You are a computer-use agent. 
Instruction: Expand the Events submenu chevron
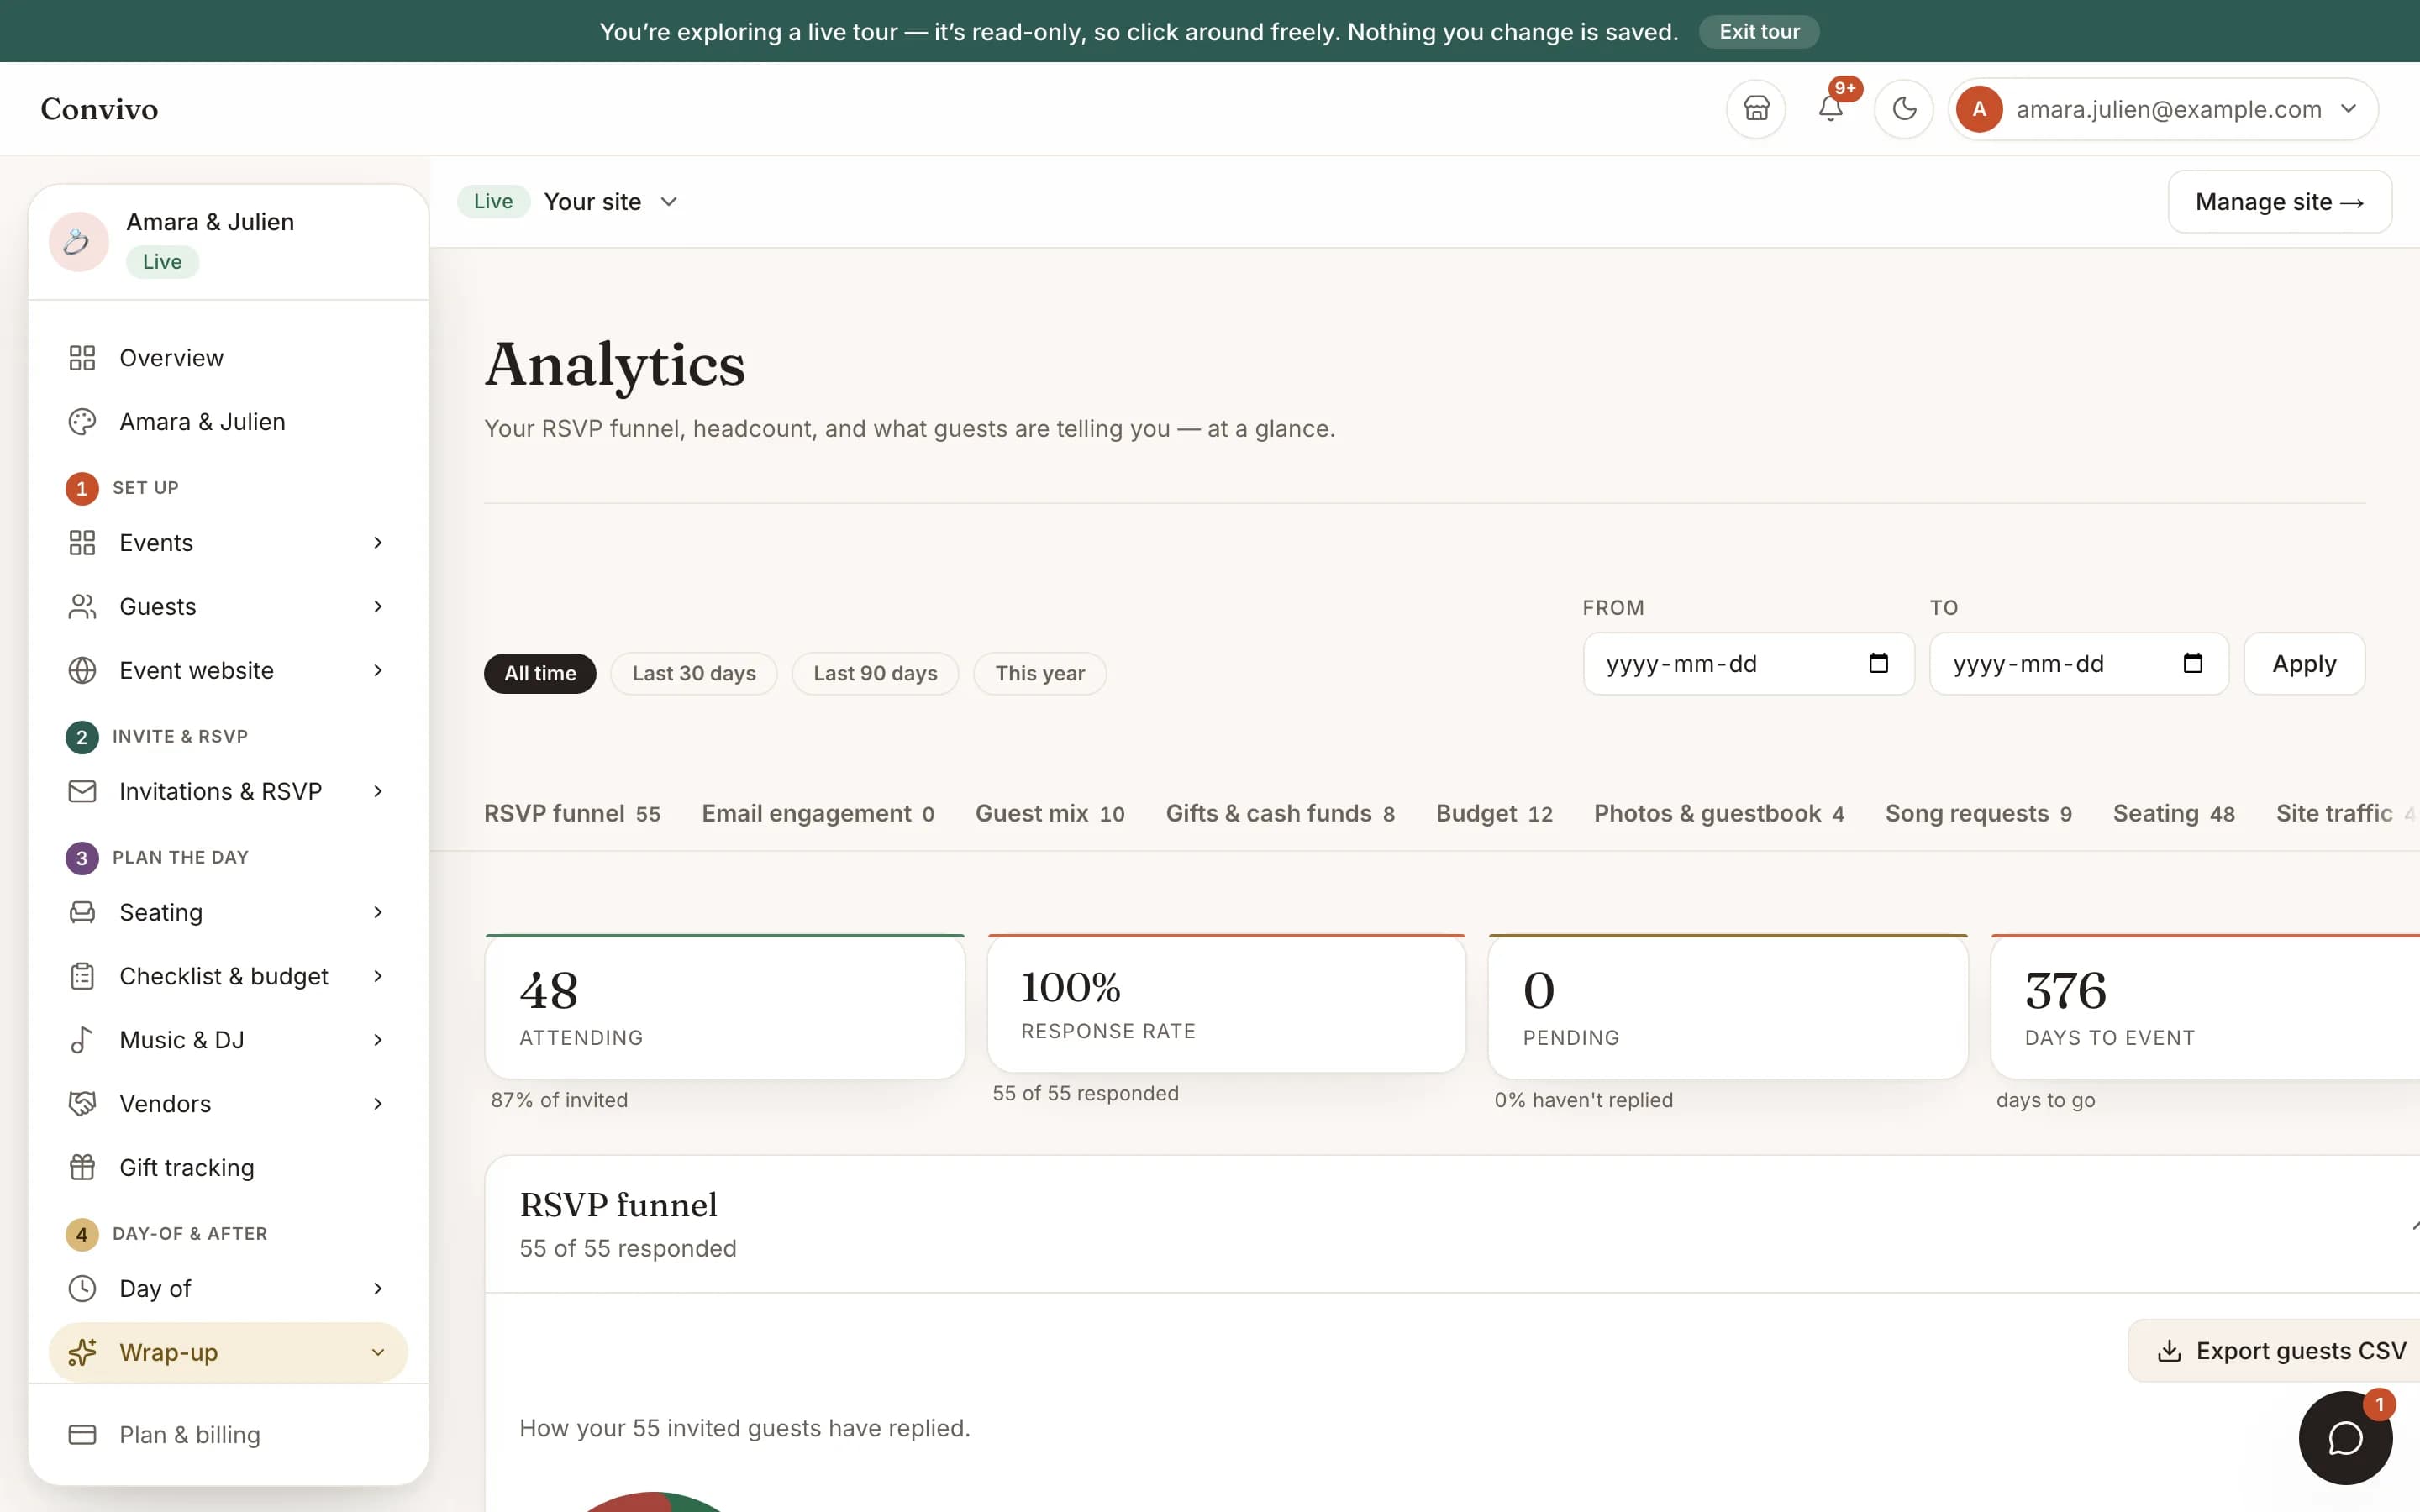click(378, 543)
